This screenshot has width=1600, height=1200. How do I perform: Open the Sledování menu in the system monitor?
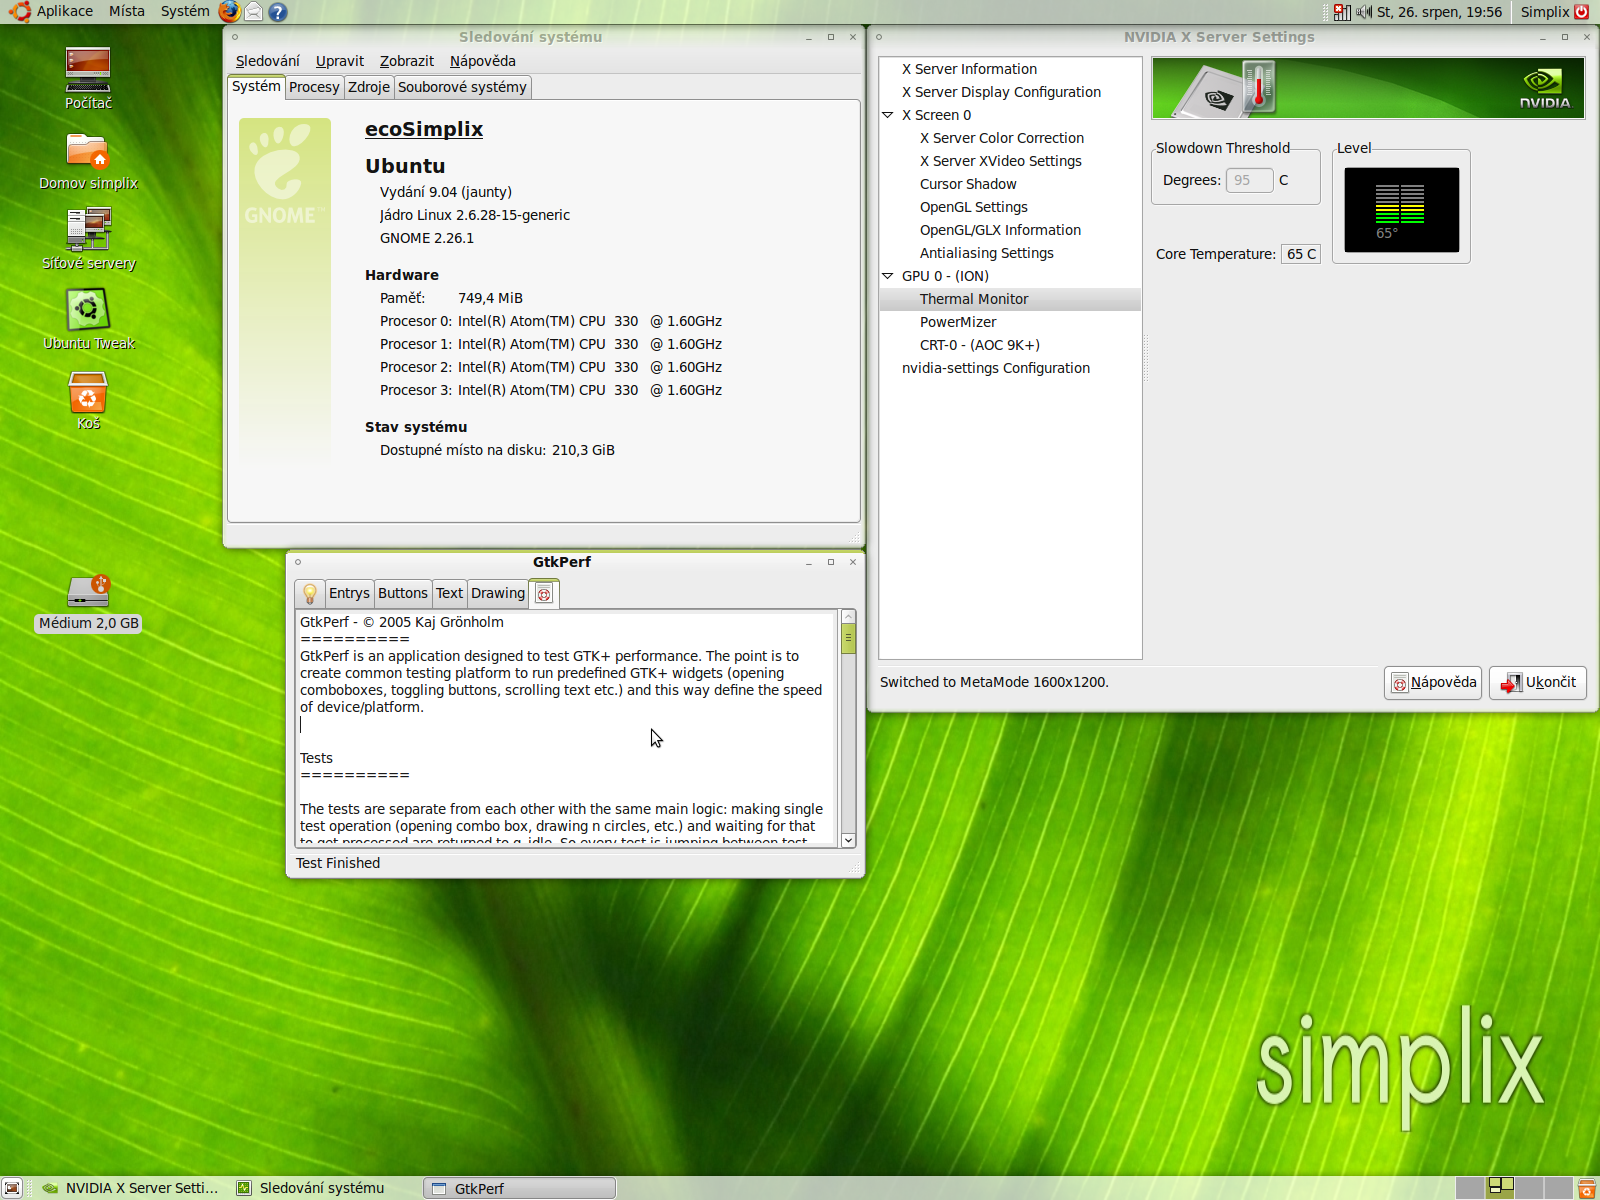coord(267,61)
